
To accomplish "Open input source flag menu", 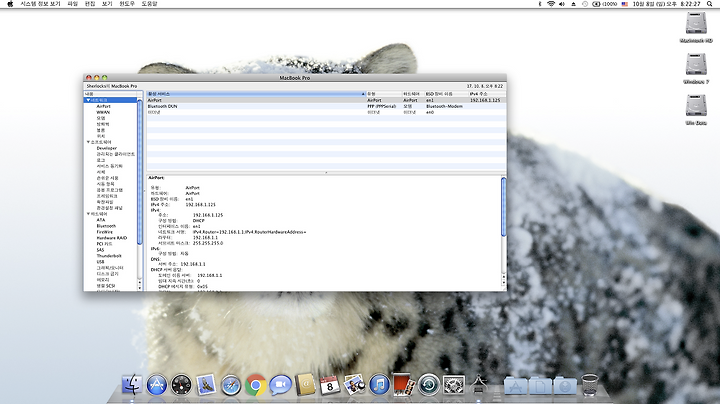I will click(624, 4).
